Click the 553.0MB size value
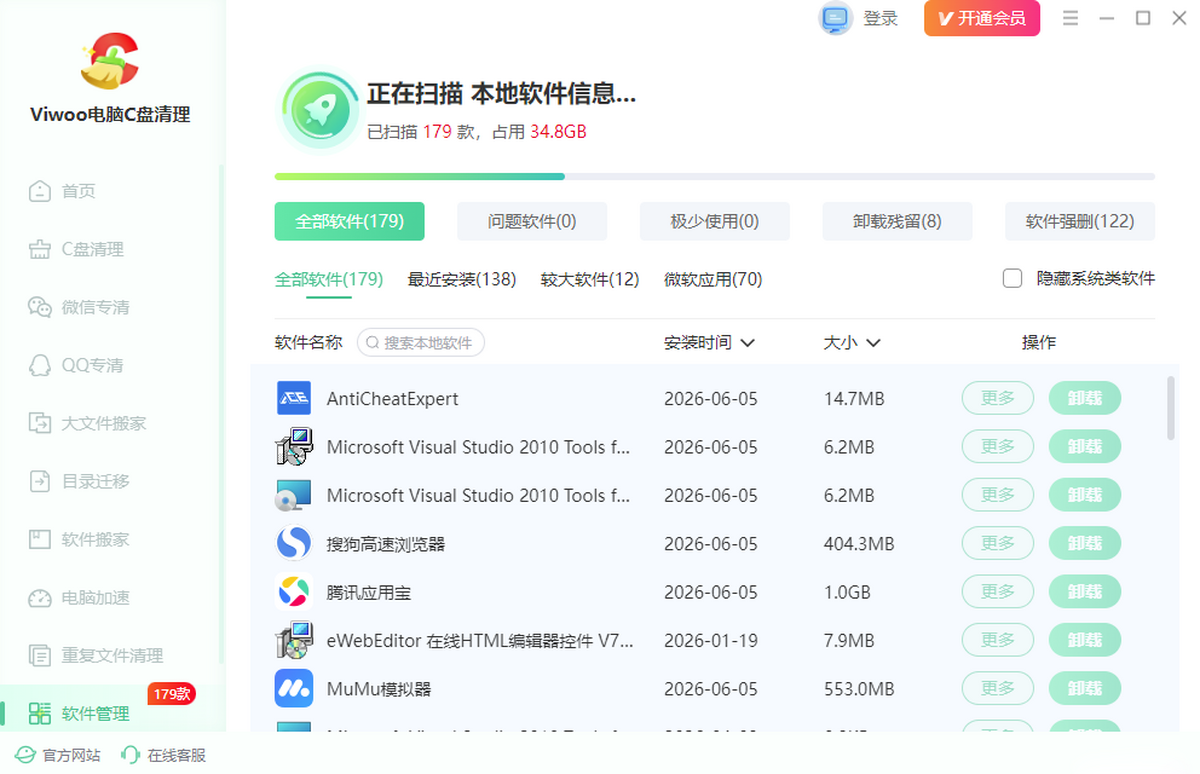1200x774 pixels. [x=859, y=689]
